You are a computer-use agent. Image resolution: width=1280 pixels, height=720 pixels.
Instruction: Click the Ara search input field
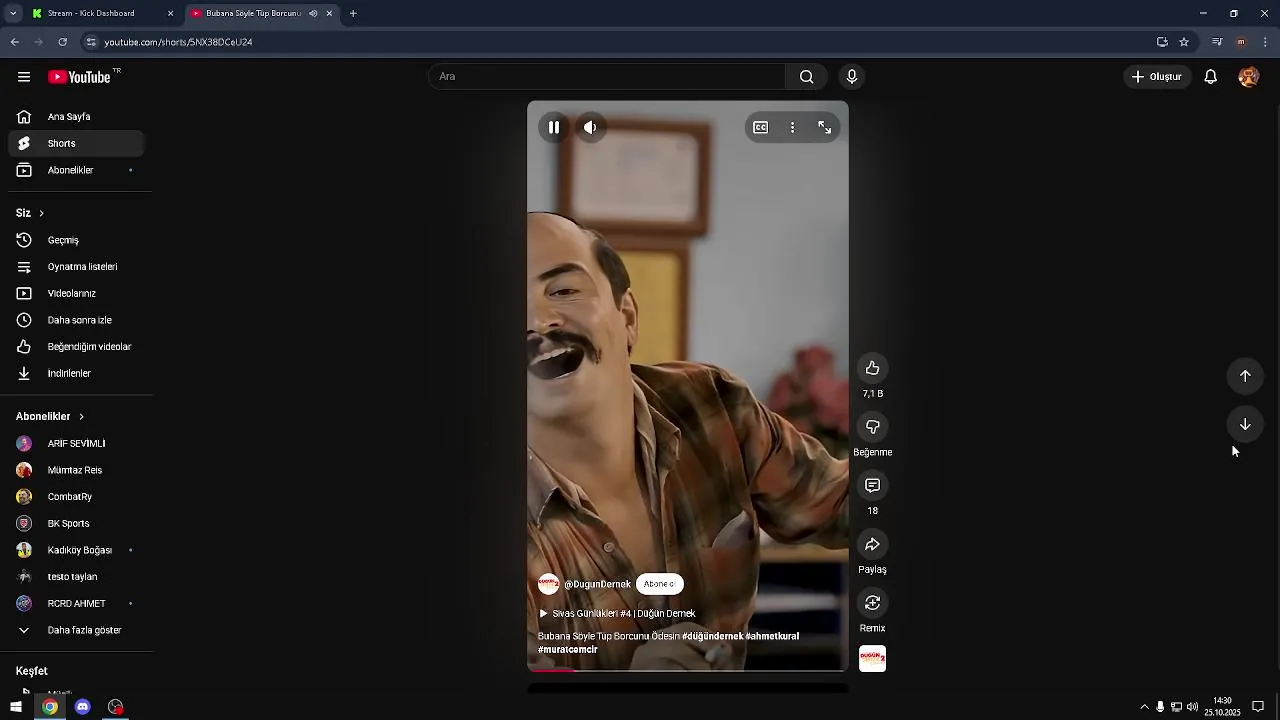coord(607,77)
